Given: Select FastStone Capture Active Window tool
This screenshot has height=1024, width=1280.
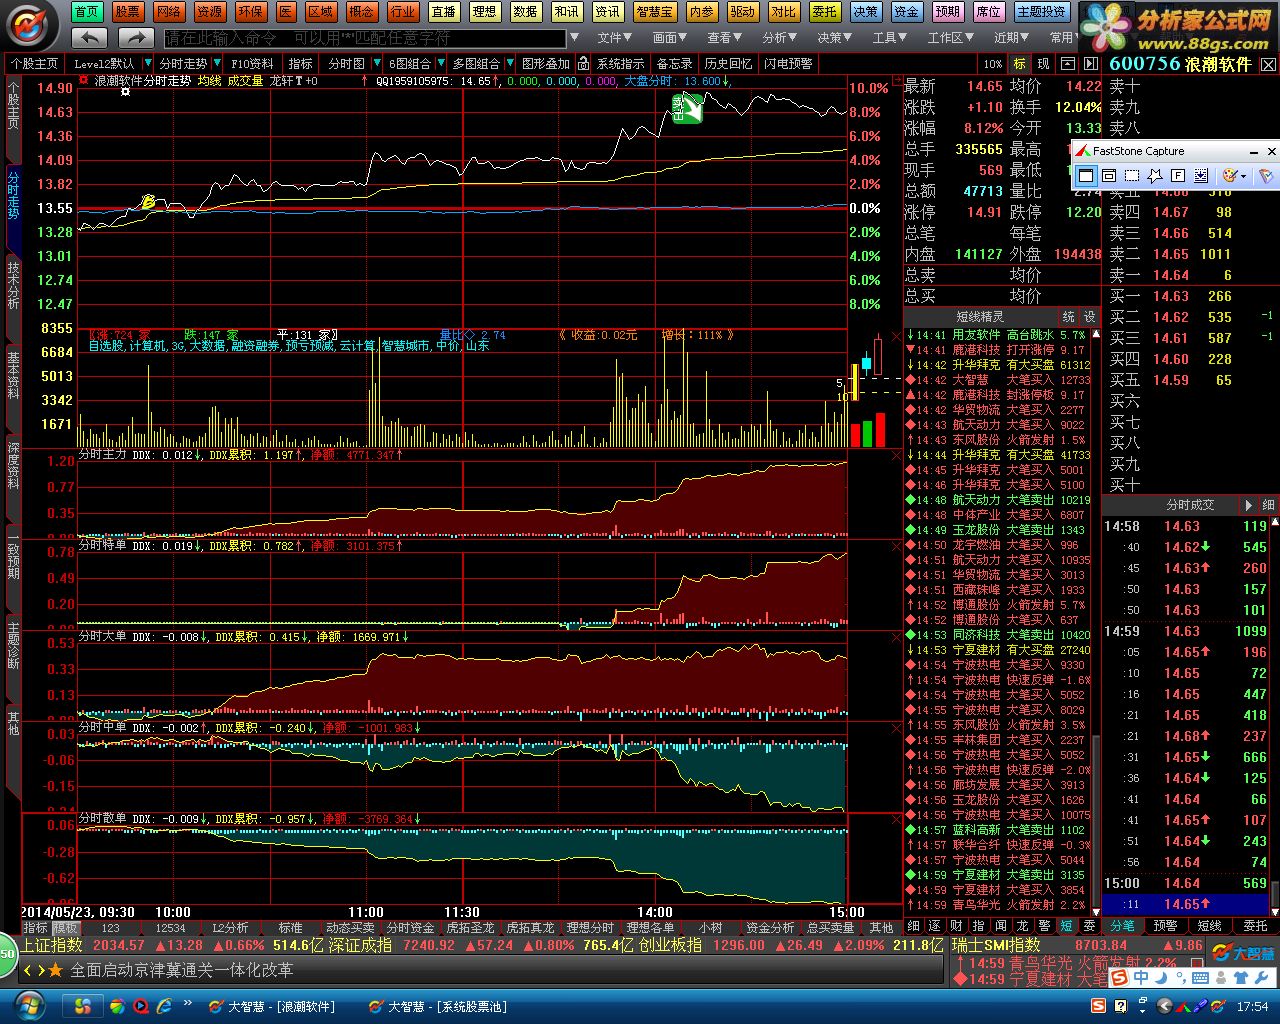Looking at the screenshot, I should click(1086, 176).
